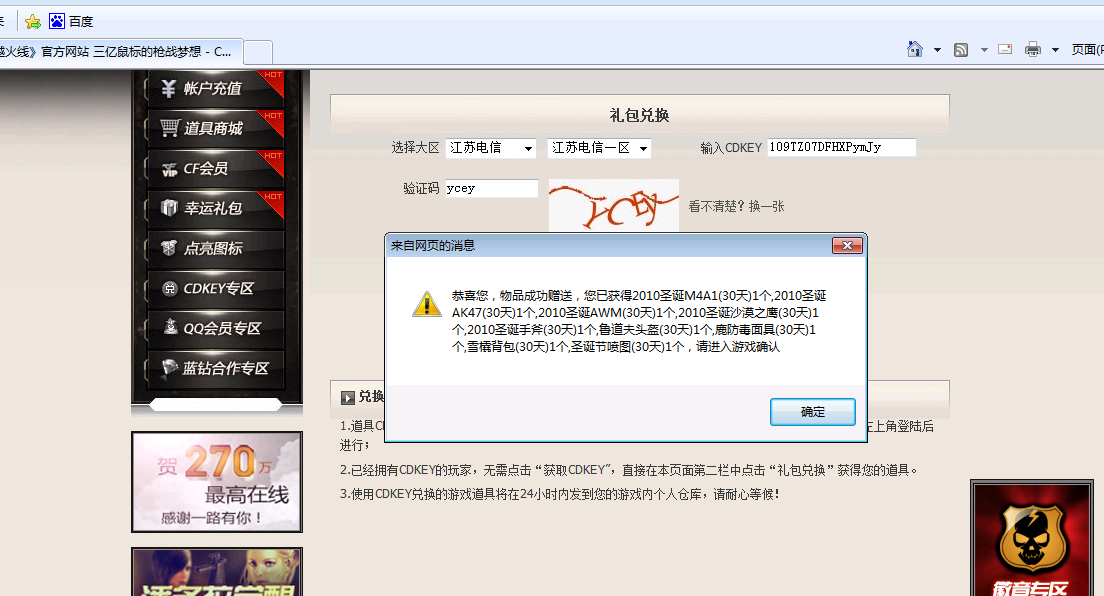The width and height of the screenshot is (1104, 596).
Task: Open the CDKEY专区 sidebar menu item
Action: coord(215,289)
